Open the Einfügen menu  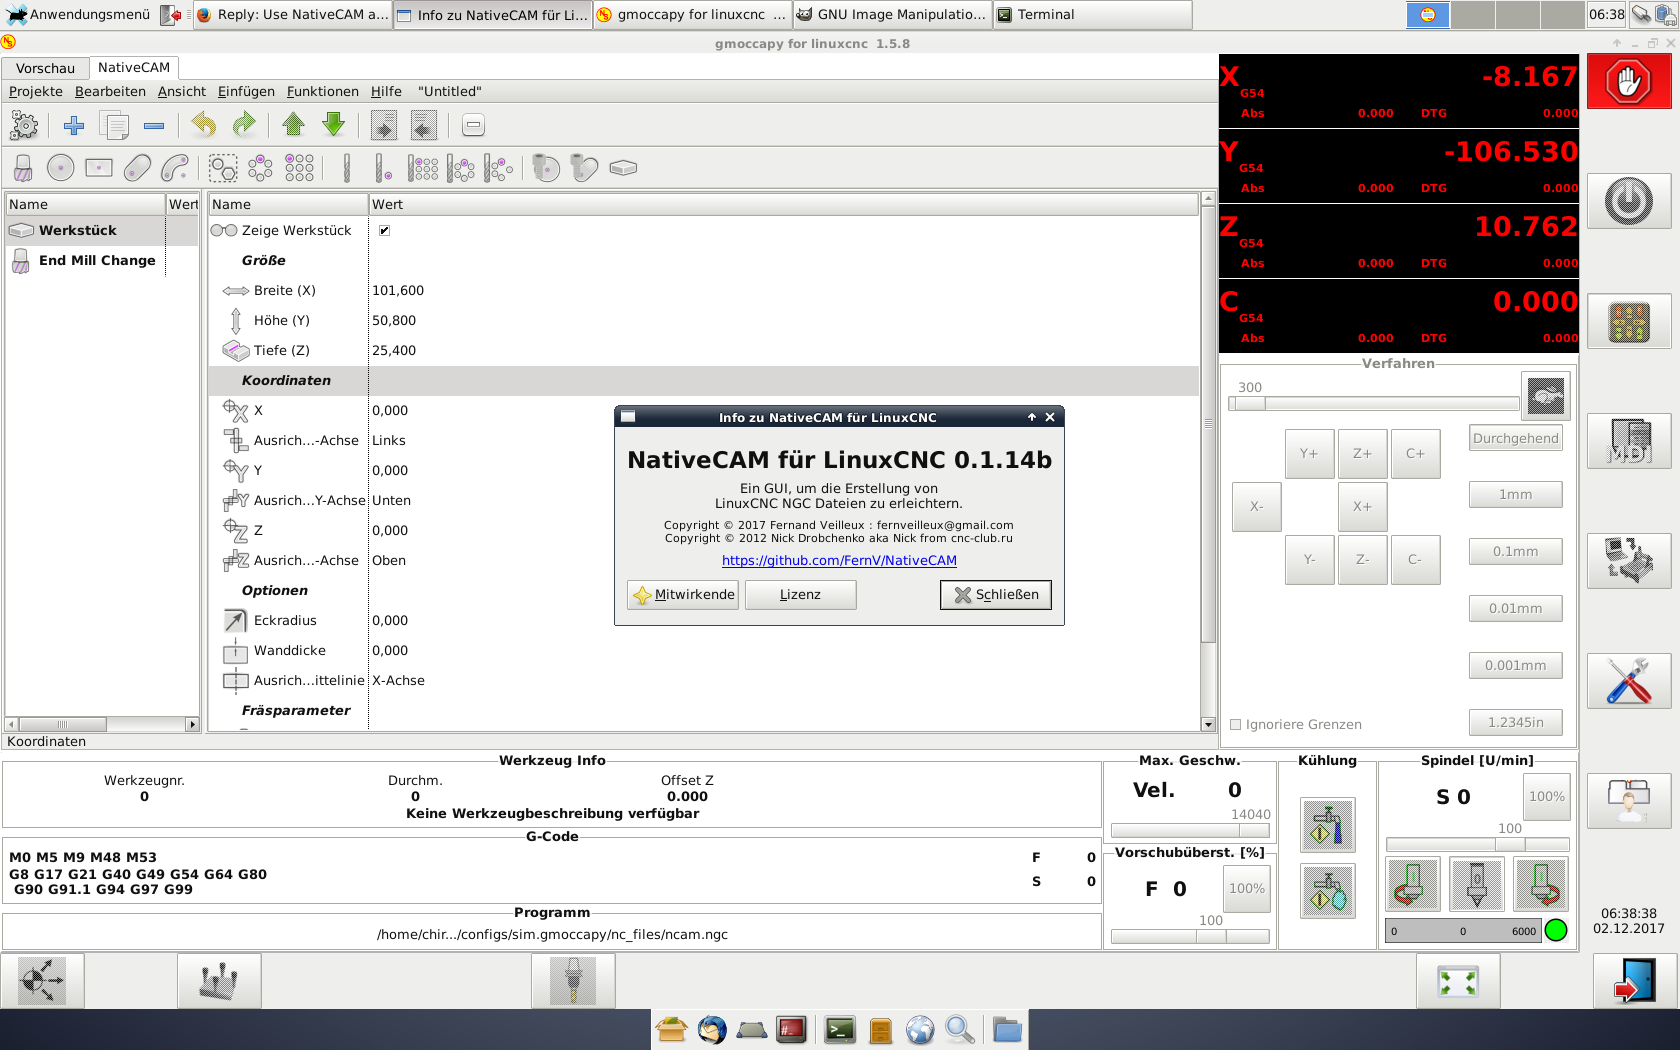[x=246, y=91]
